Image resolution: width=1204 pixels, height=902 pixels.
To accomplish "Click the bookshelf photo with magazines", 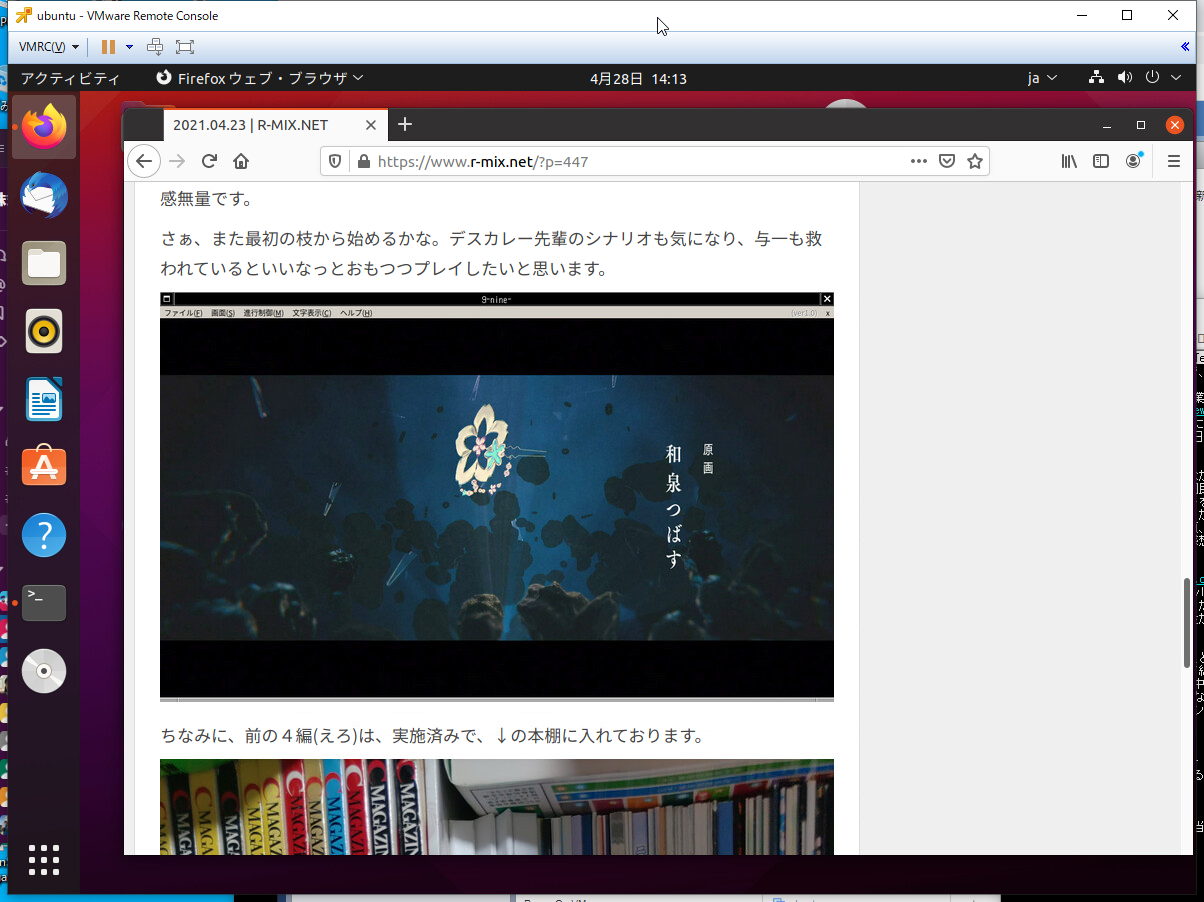I will click(x=497, y=807).
